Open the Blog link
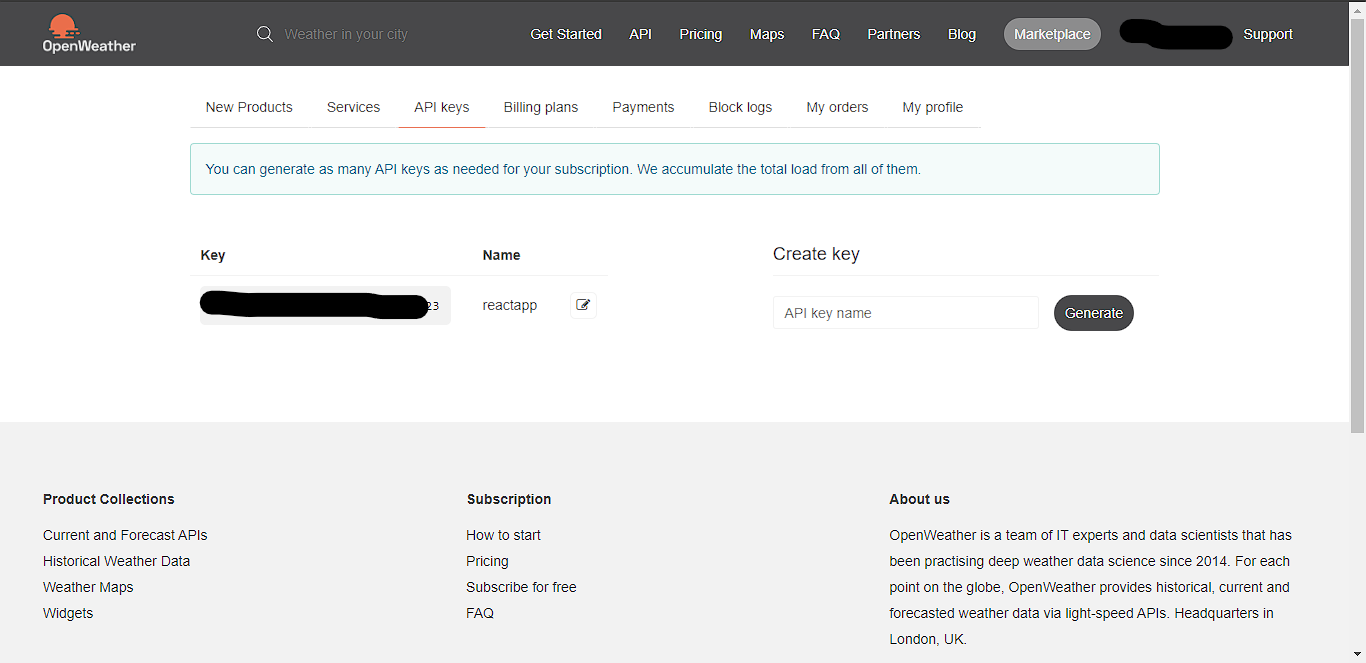This screenshot has width=1366, height=663. point(962,34)
